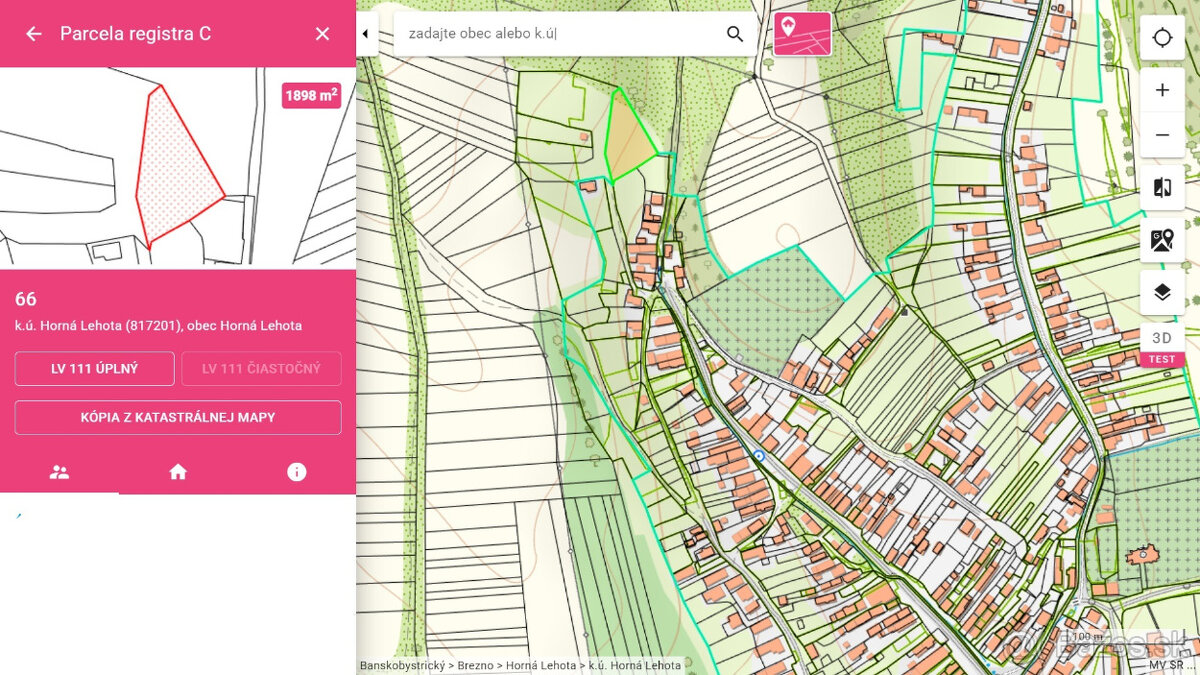The width and height of the screenshot is (1200, 675).
Task: Switch to the owners (people) tab
Action: (x=59, y=472)
